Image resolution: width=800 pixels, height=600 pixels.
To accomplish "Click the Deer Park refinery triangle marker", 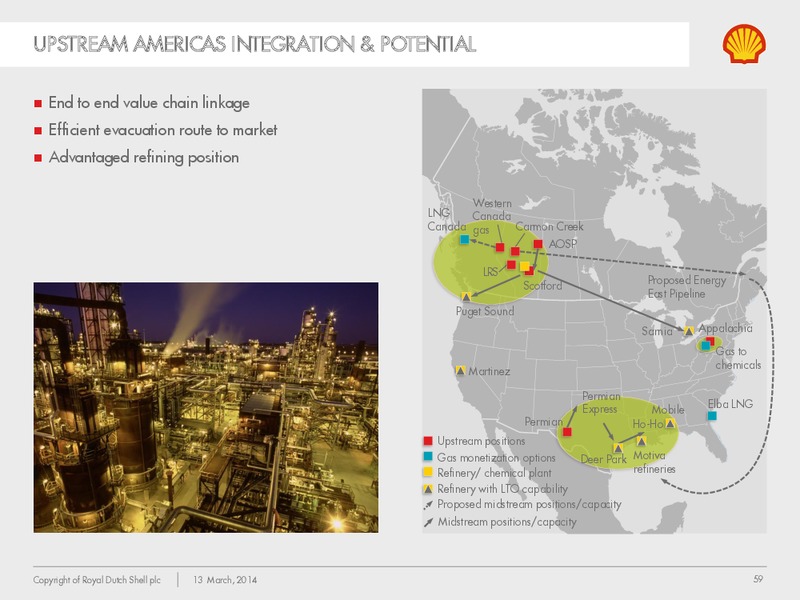I will (618, 448).
